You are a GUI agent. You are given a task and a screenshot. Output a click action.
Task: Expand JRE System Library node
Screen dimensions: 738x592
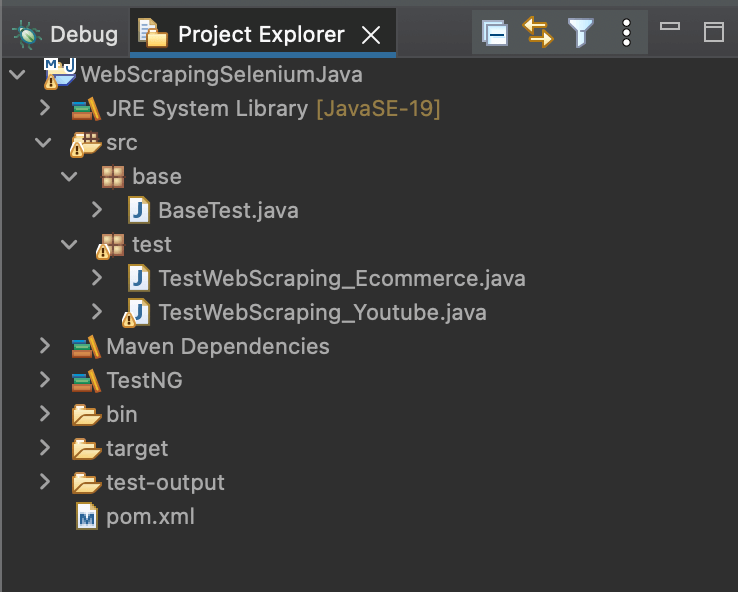(45, 108)
